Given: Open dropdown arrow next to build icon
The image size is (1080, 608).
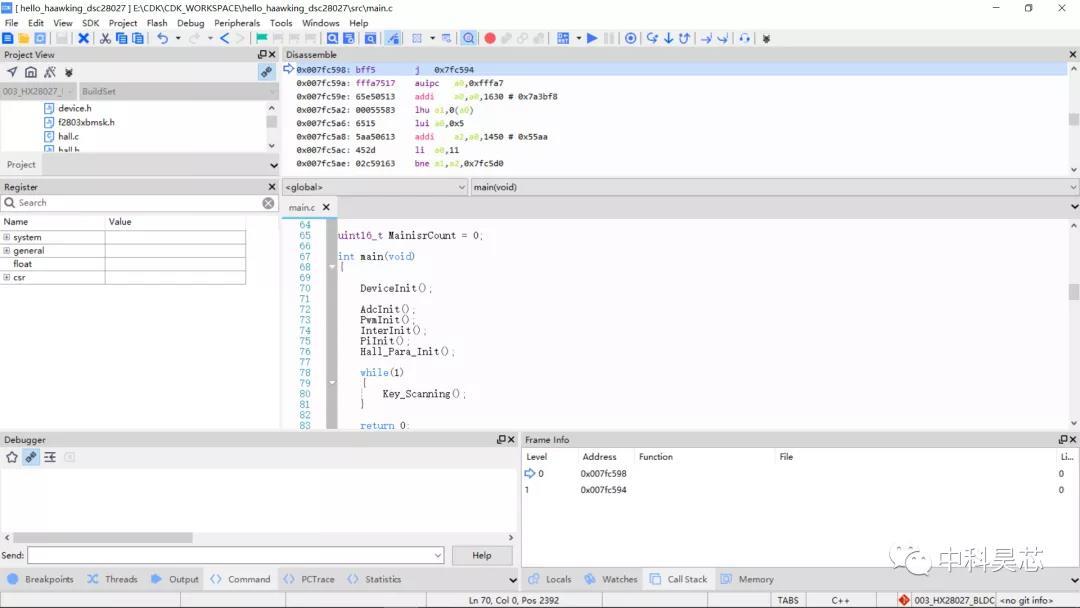Looking at the screenshot, I should [x=579, y=39].
